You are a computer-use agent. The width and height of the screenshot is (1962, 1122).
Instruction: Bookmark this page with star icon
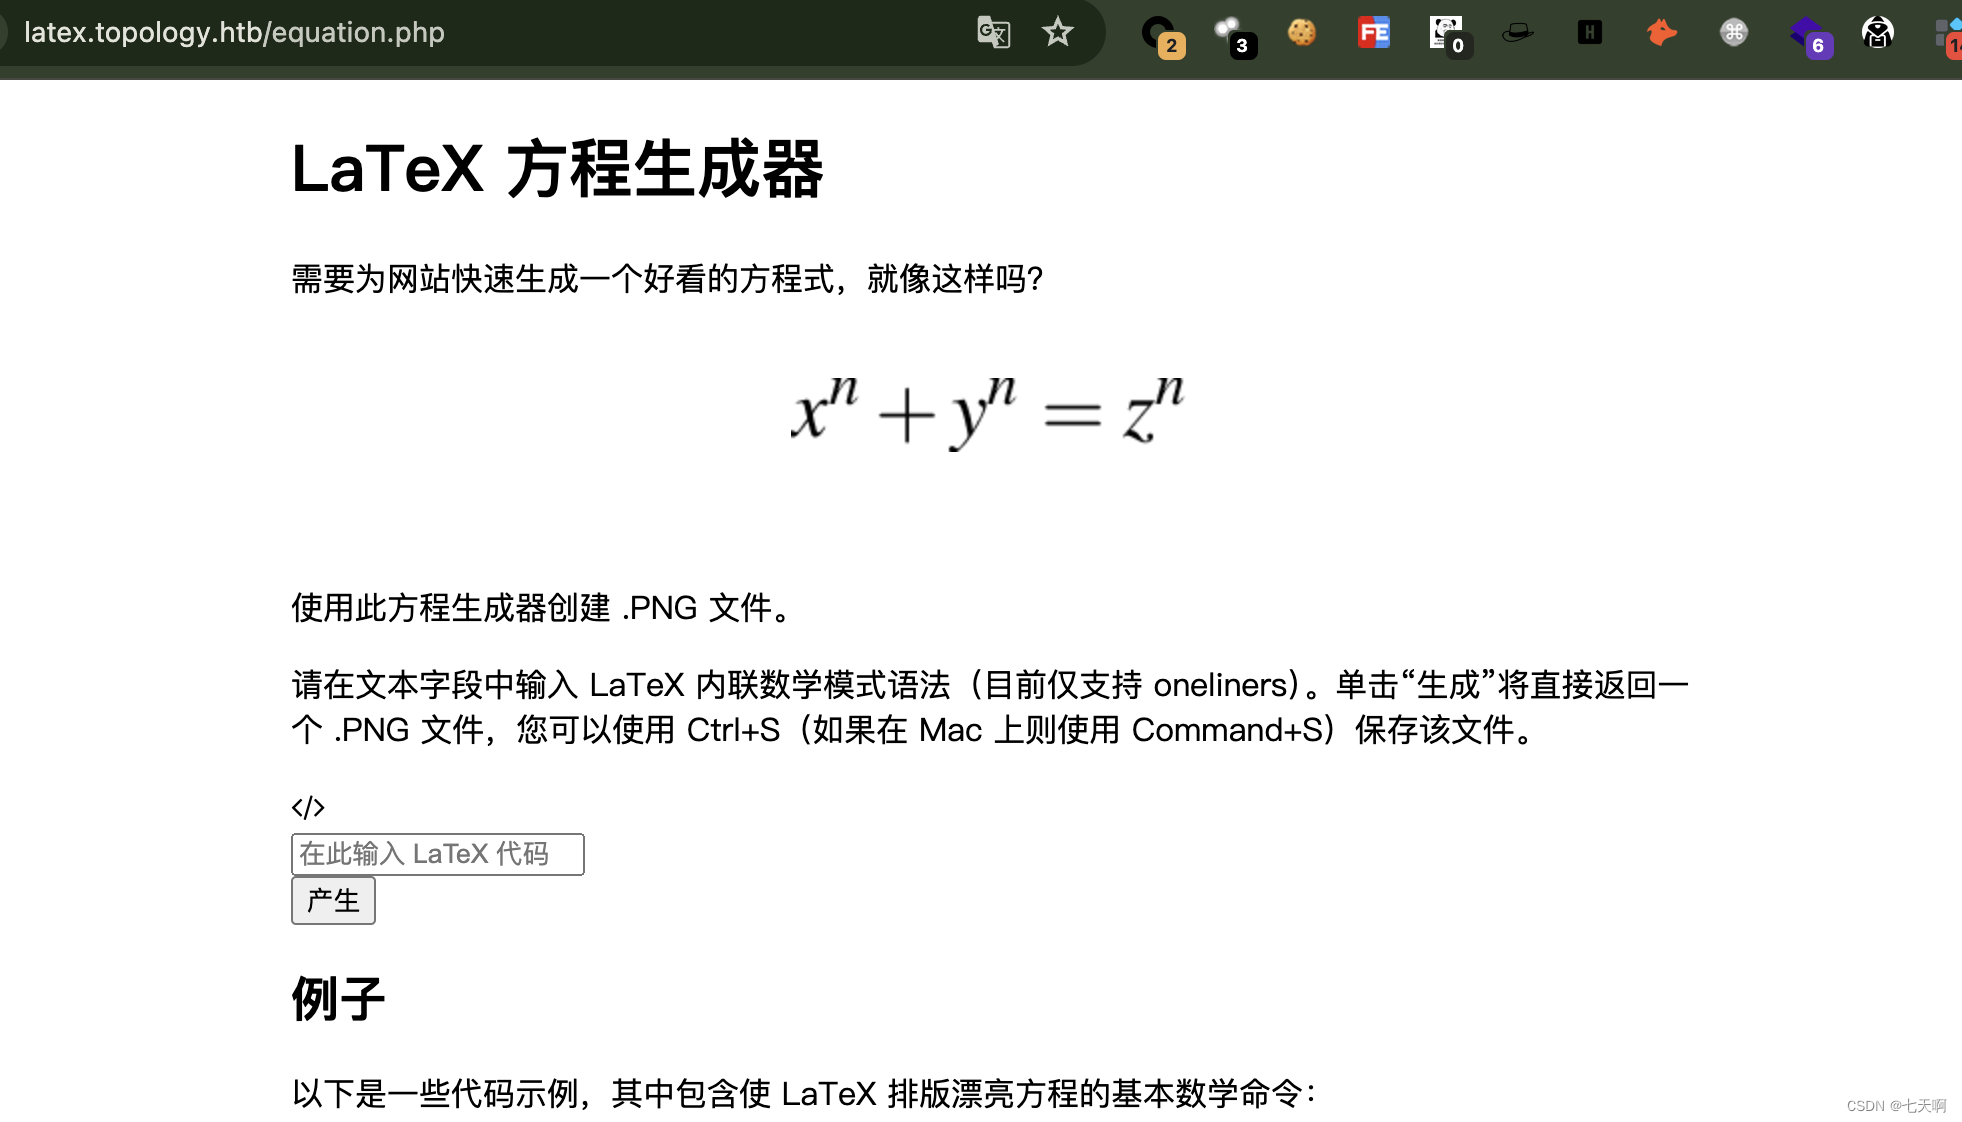[x=1057, y=32]
